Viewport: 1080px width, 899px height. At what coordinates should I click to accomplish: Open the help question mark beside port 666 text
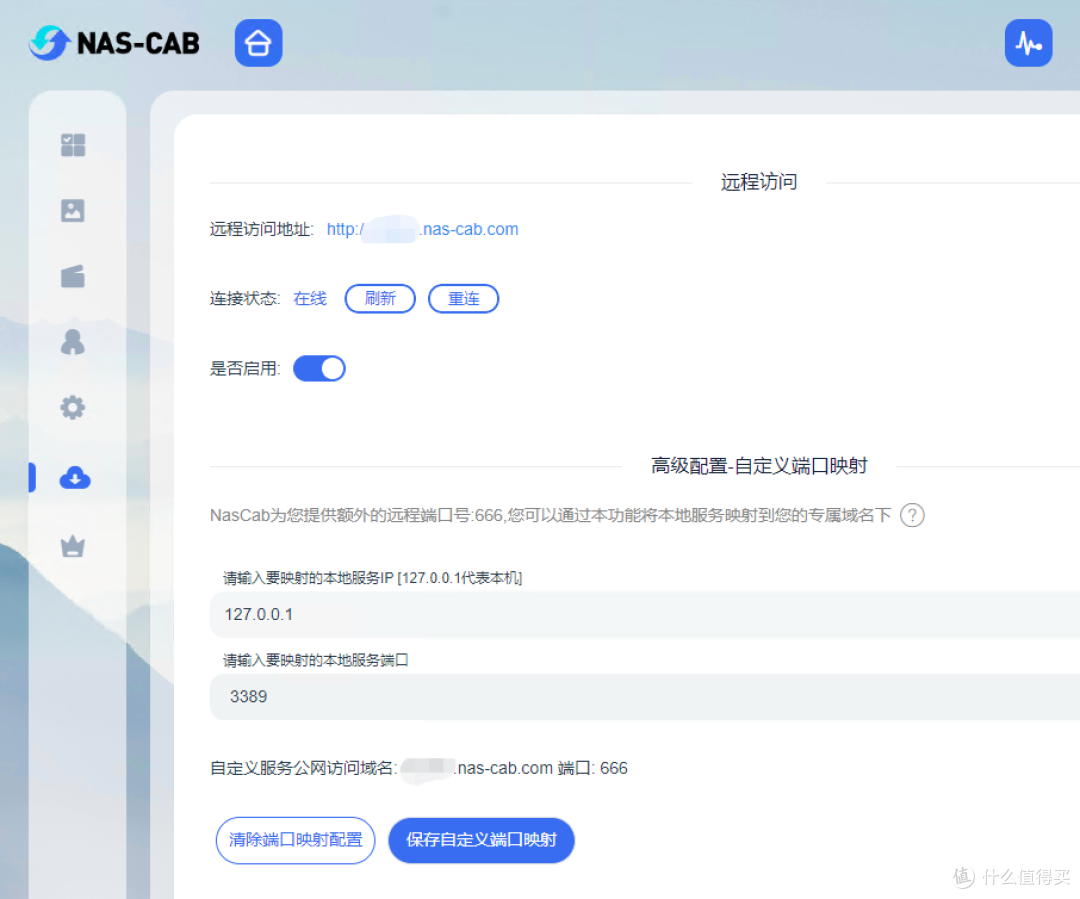(x=910, y=516)
